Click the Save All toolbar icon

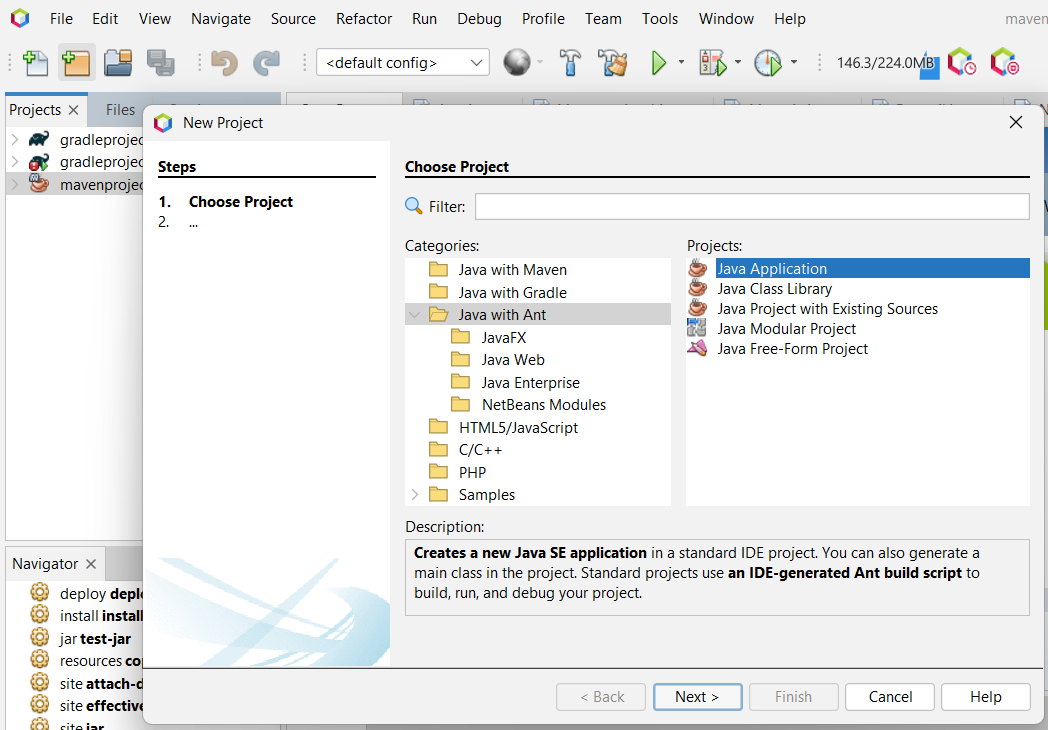click(160, 63)
